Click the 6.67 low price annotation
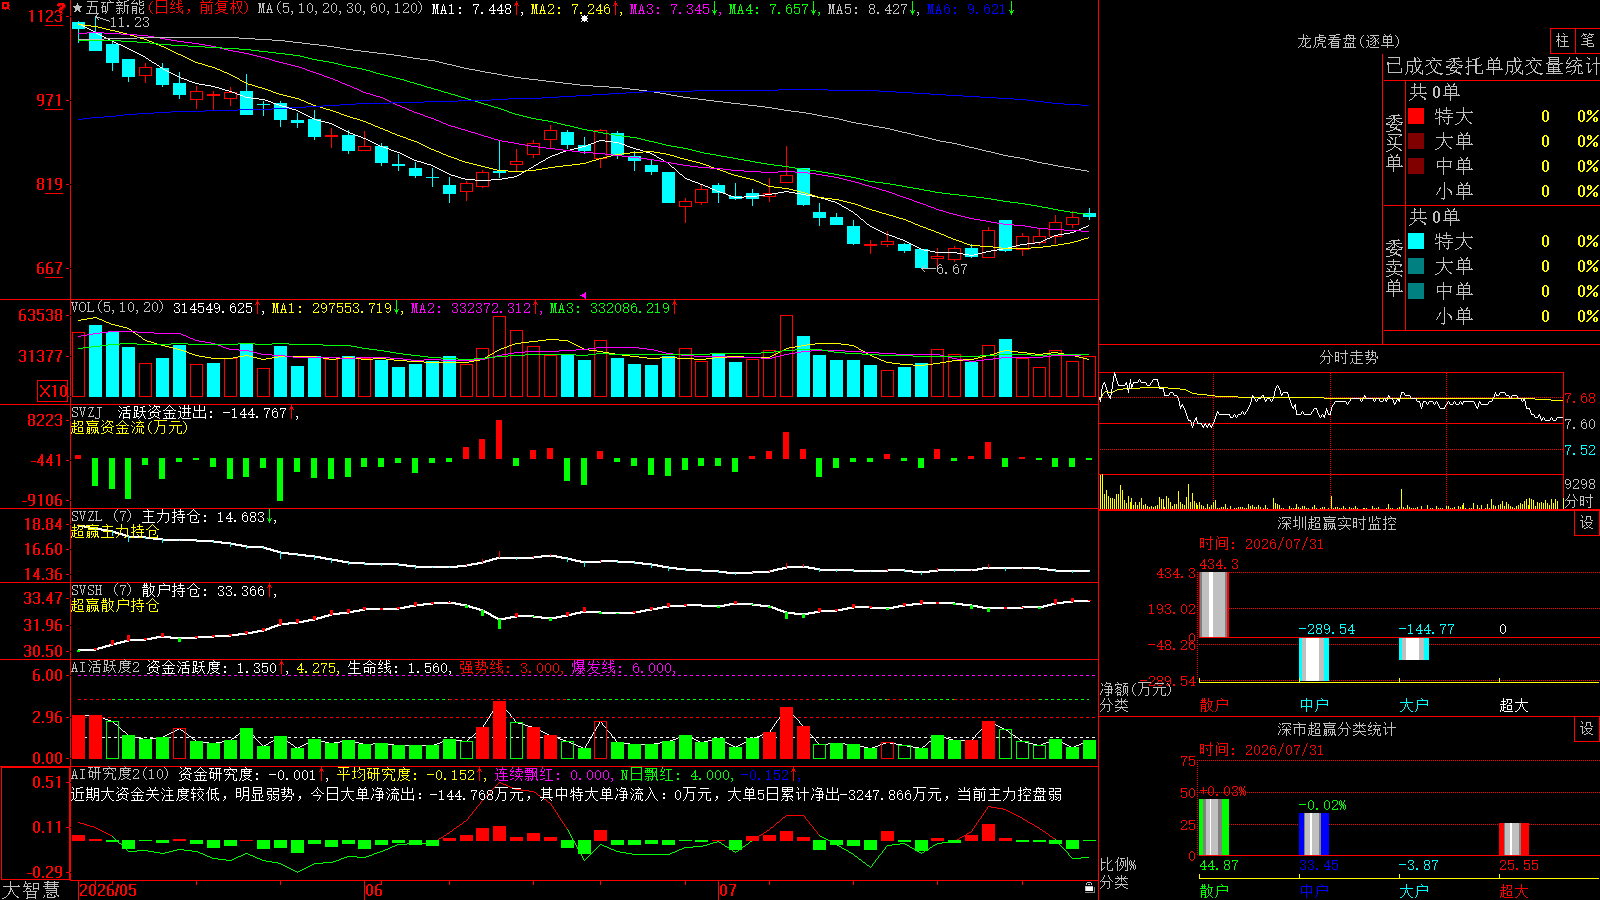1600x900 pixels. 951,269
